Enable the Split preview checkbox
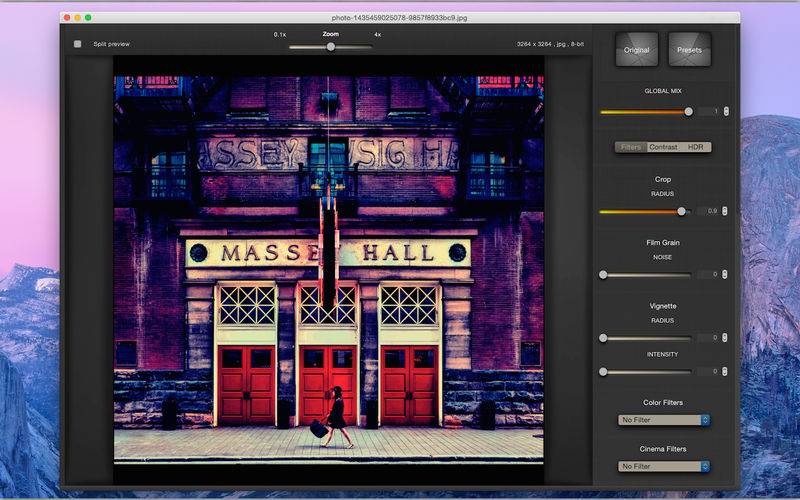Screen dimensions: 800x500 click(x=78, y=44)
